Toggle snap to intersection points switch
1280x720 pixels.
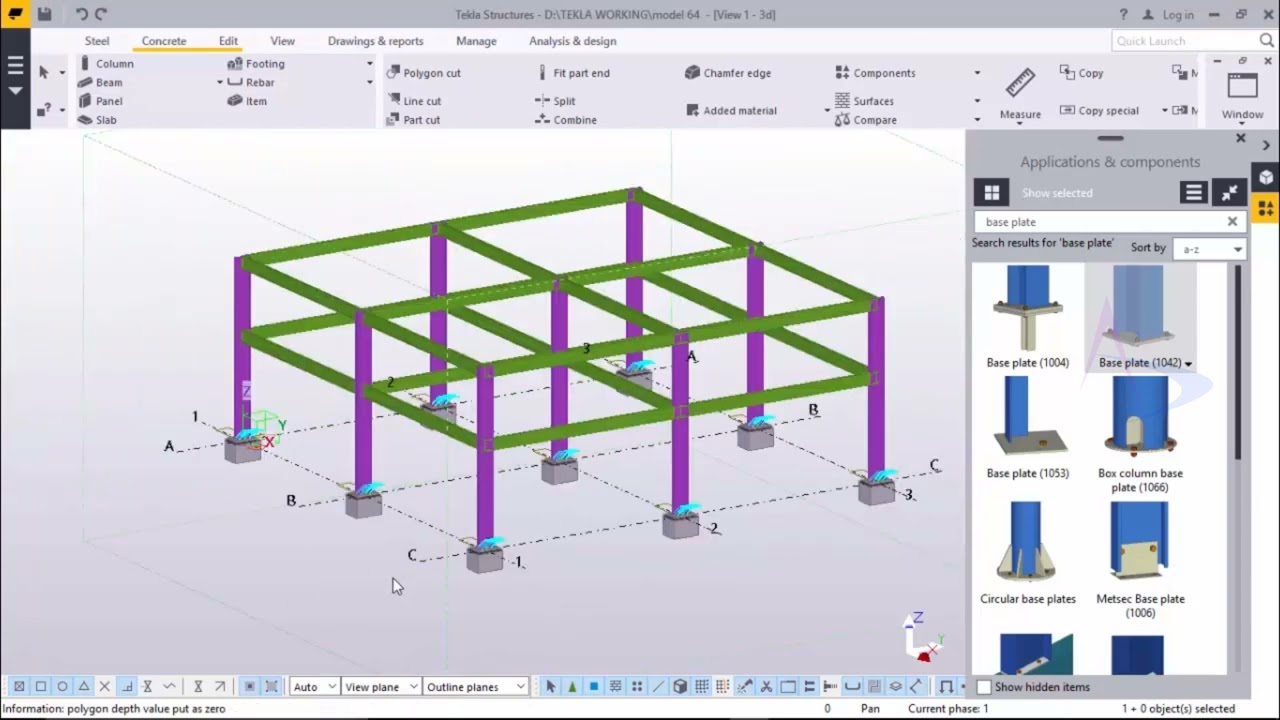click(x=105, y=687)
